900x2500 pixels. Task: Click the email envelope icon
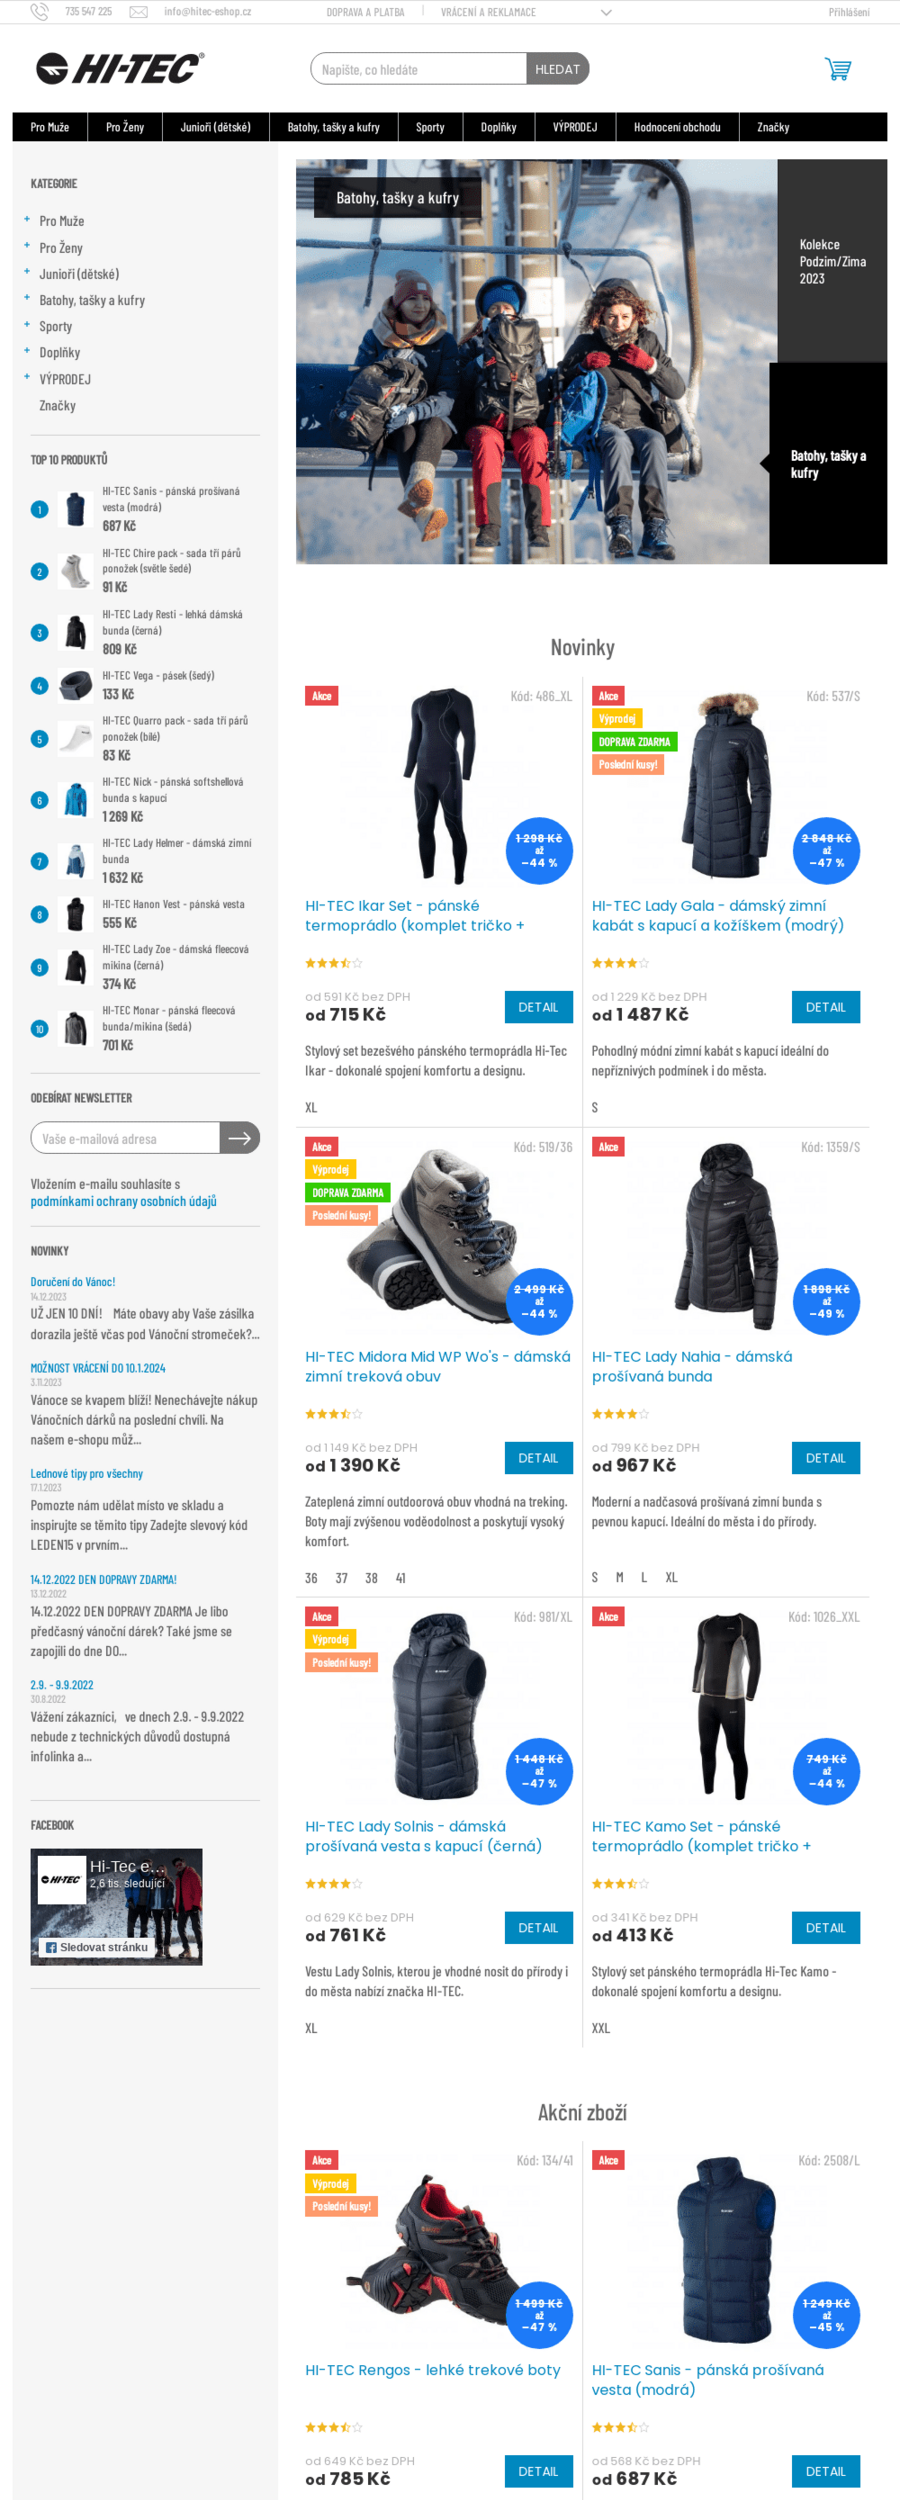coord(139,12)
